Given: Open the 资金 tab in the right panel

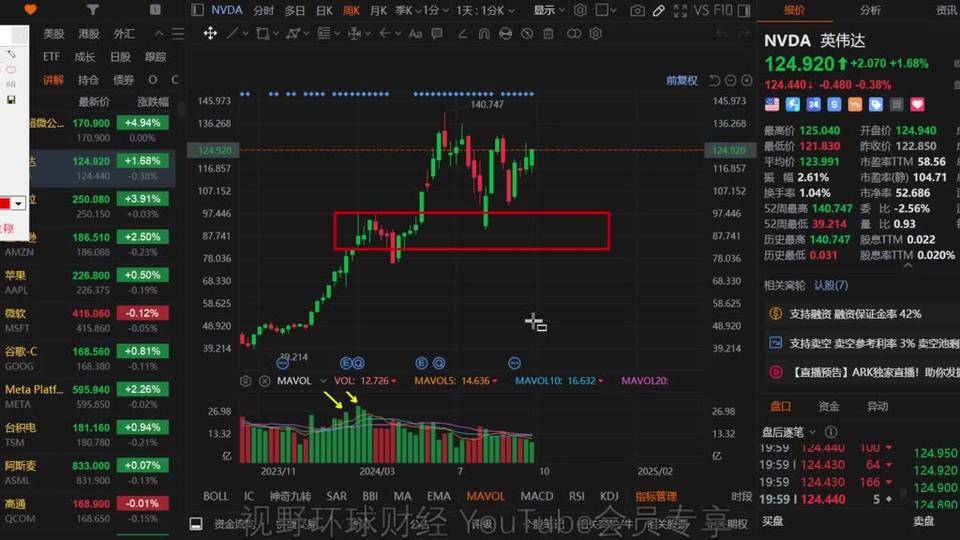Looking at the screenshot, I should 829,407.
